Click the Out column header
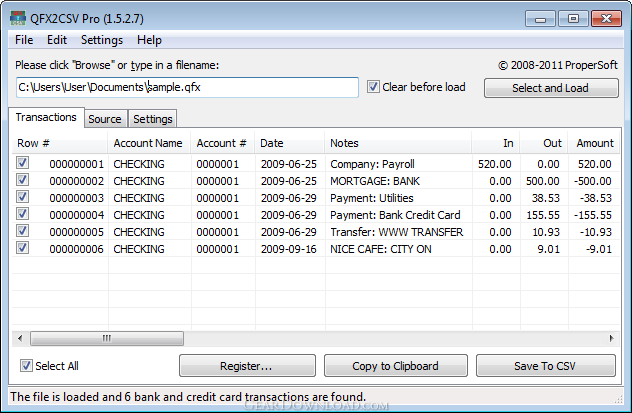The image size is (632, 413). (544, 143)
